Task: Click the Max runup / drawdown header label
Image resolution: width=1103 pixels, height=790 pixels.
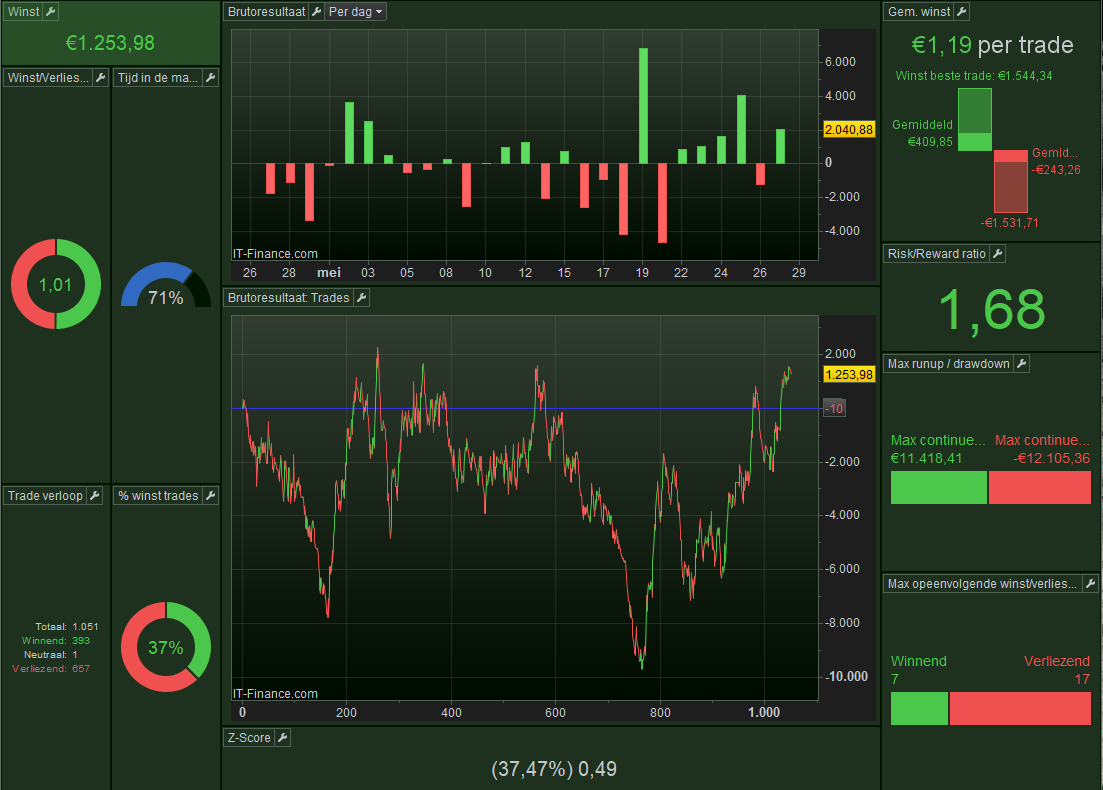Action: coord(948,364)
